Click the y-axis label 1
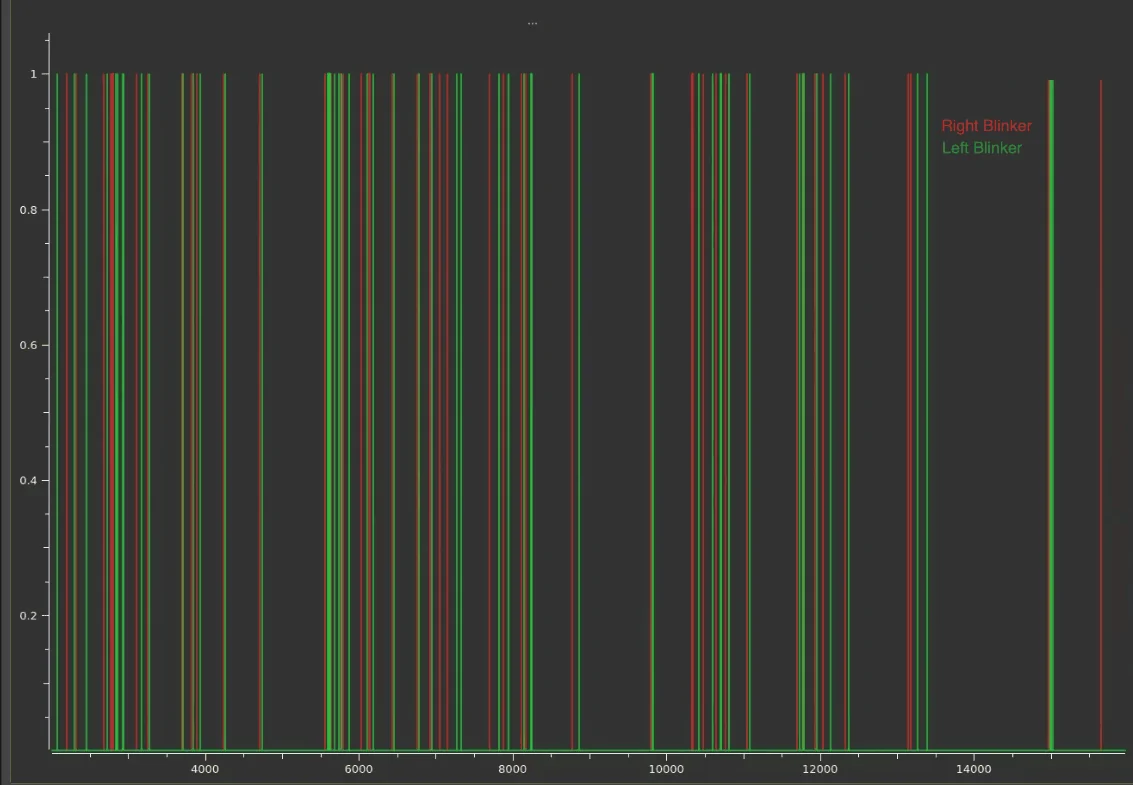Screen dimensions: 1133x785 33,74
